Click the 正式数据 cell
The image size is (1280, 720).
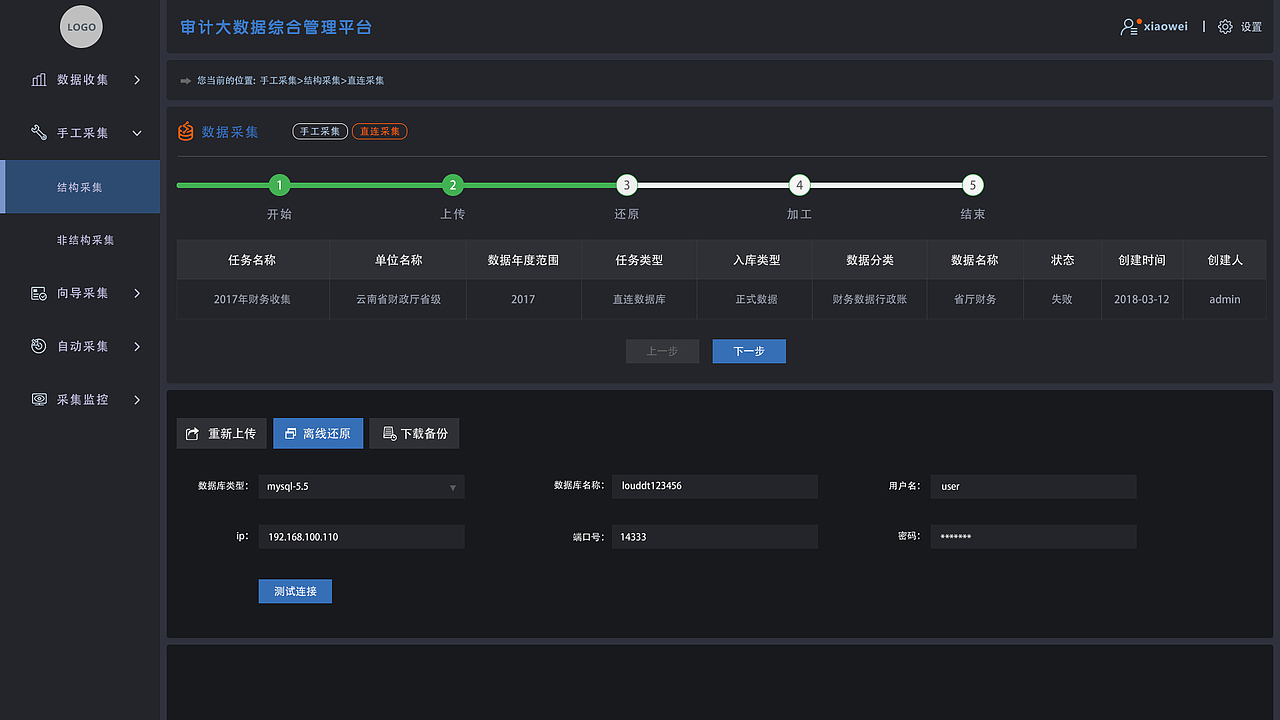(755, 299)
